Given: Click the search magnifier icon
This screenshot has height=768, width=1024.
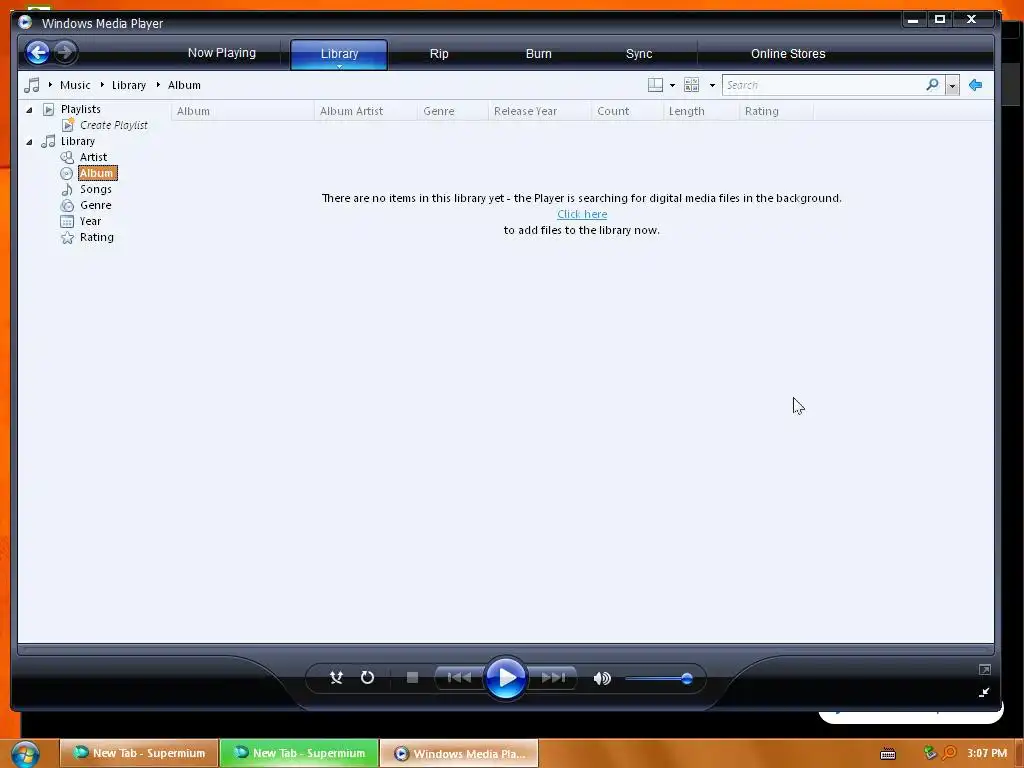Looking at the screenshot, I should point(933,85).
